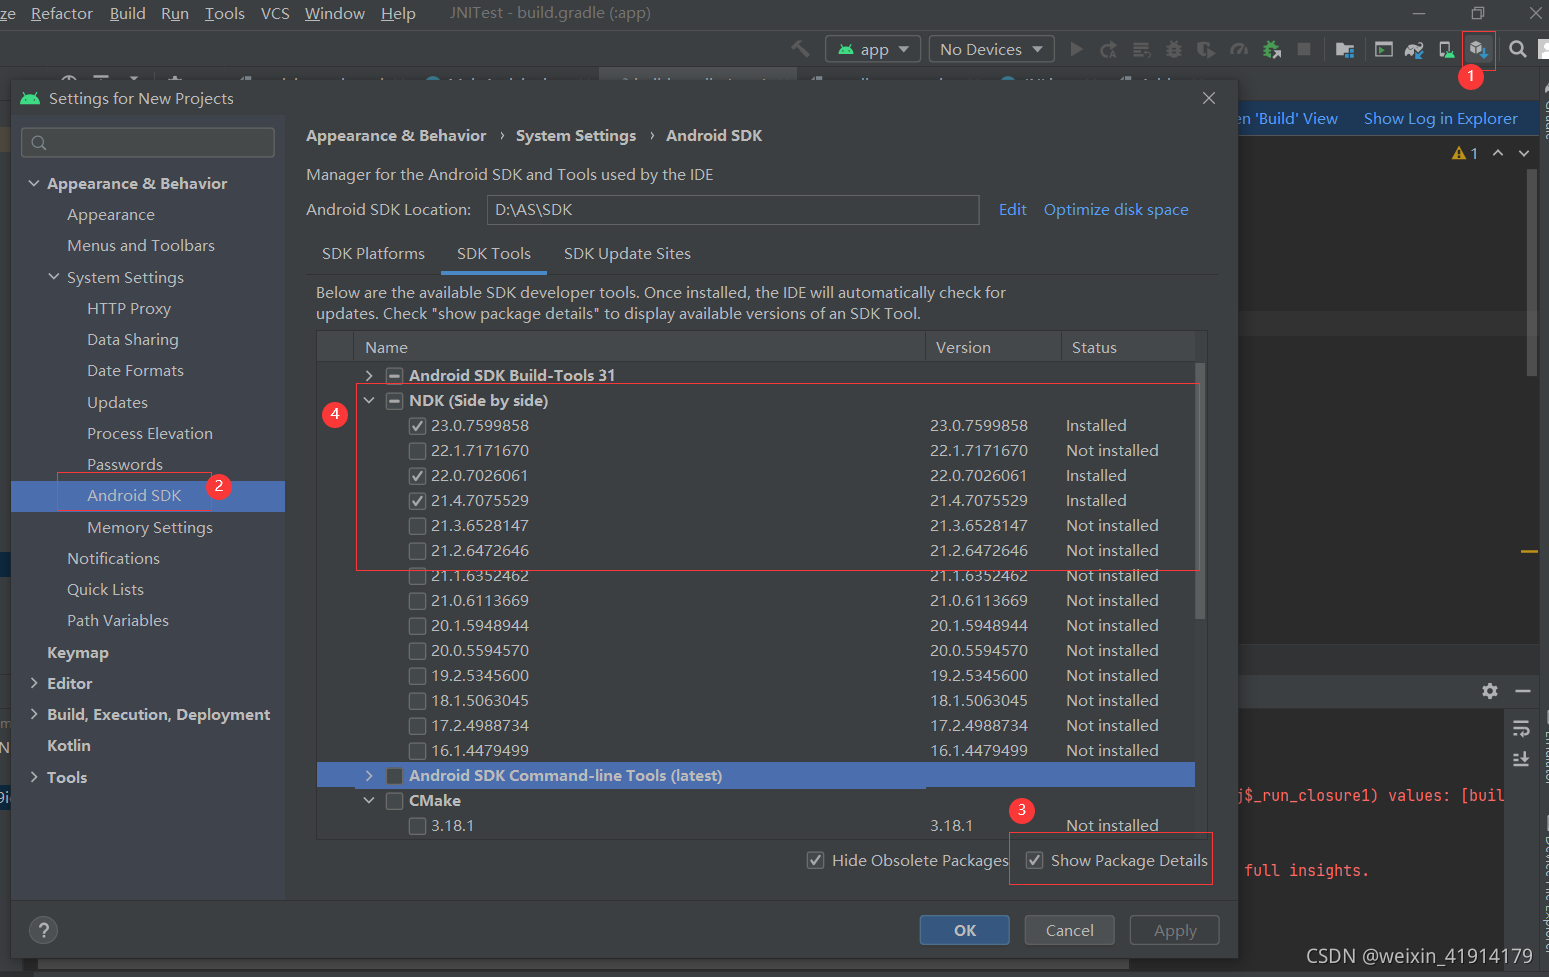Viewport: 1549px width, 977px height.
Task: Collapse System Settings tree node
Action: point(54,277)
